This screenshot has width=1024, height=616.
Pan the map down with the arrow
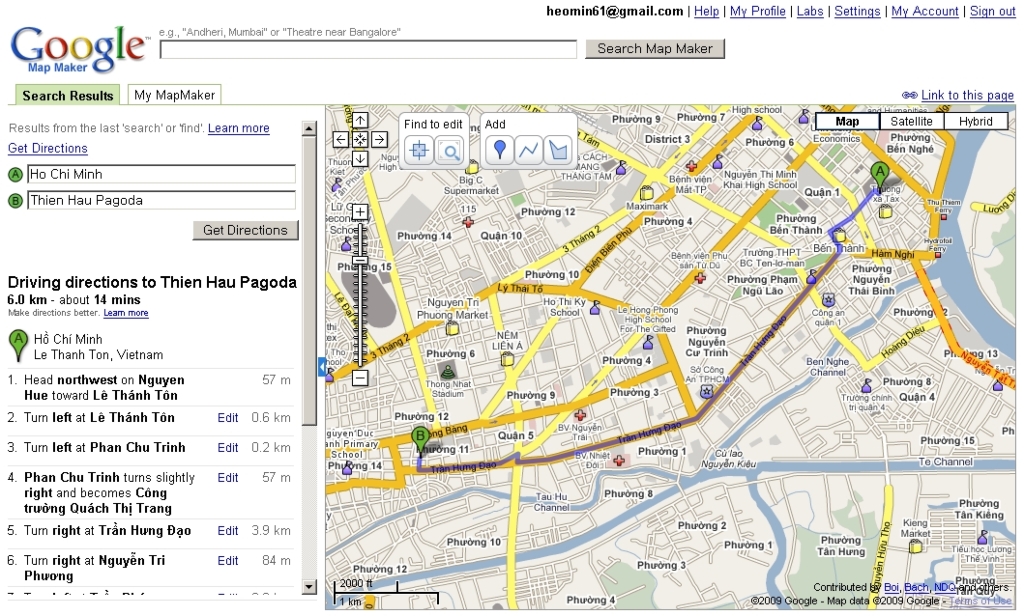360,159
